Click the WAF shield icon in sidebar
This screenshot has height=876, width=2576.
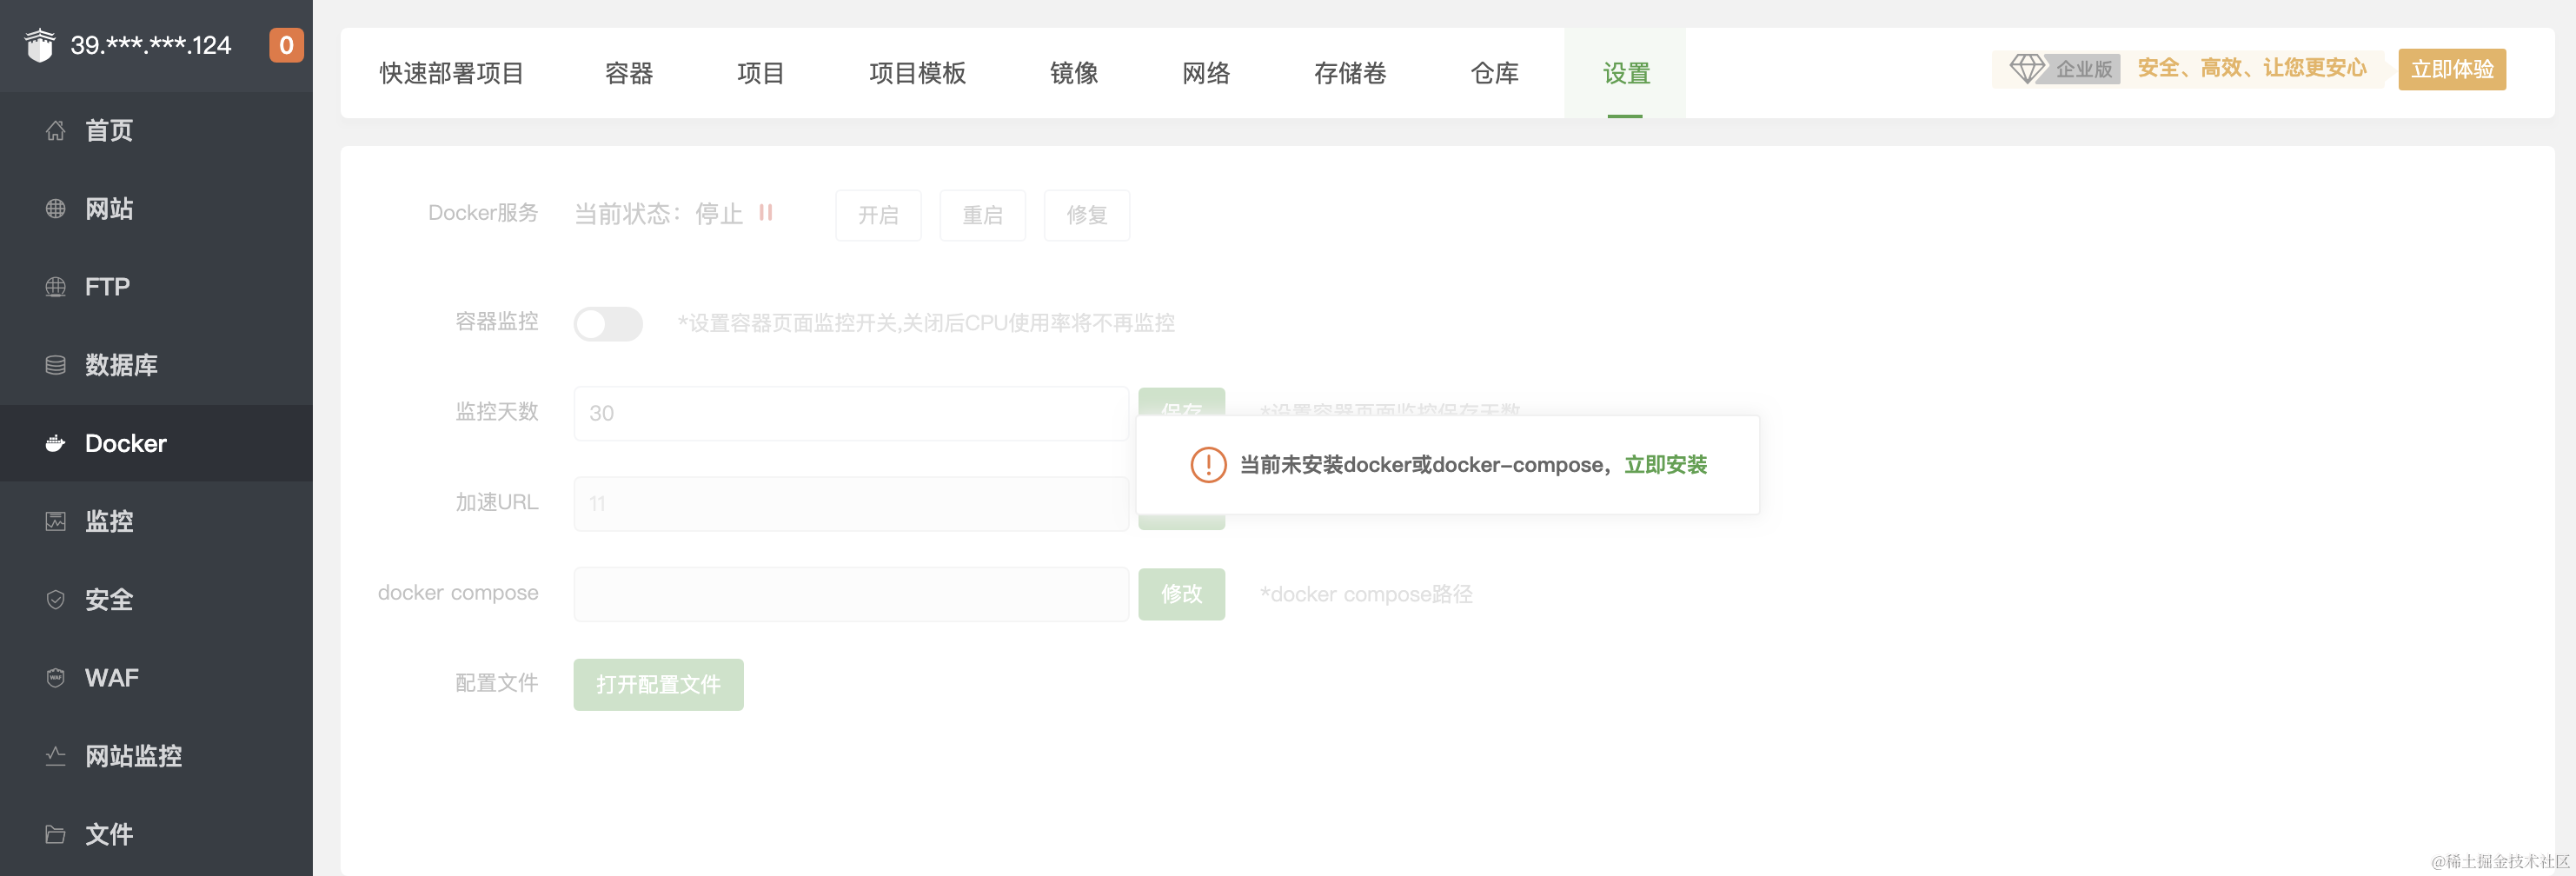point(56,678)
